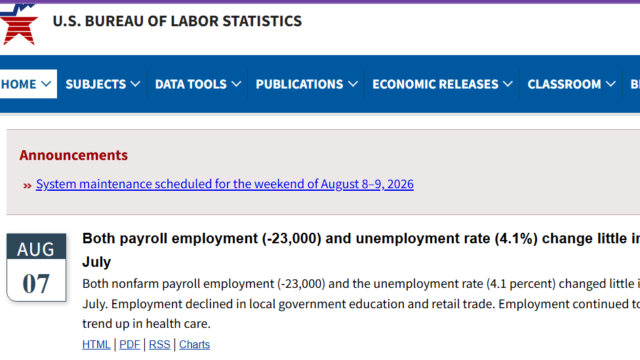This screenshot has width=640, height=360.
Task: Open the system maintenance announcement link
Action: pyautogui.click(x=224, y=184)
